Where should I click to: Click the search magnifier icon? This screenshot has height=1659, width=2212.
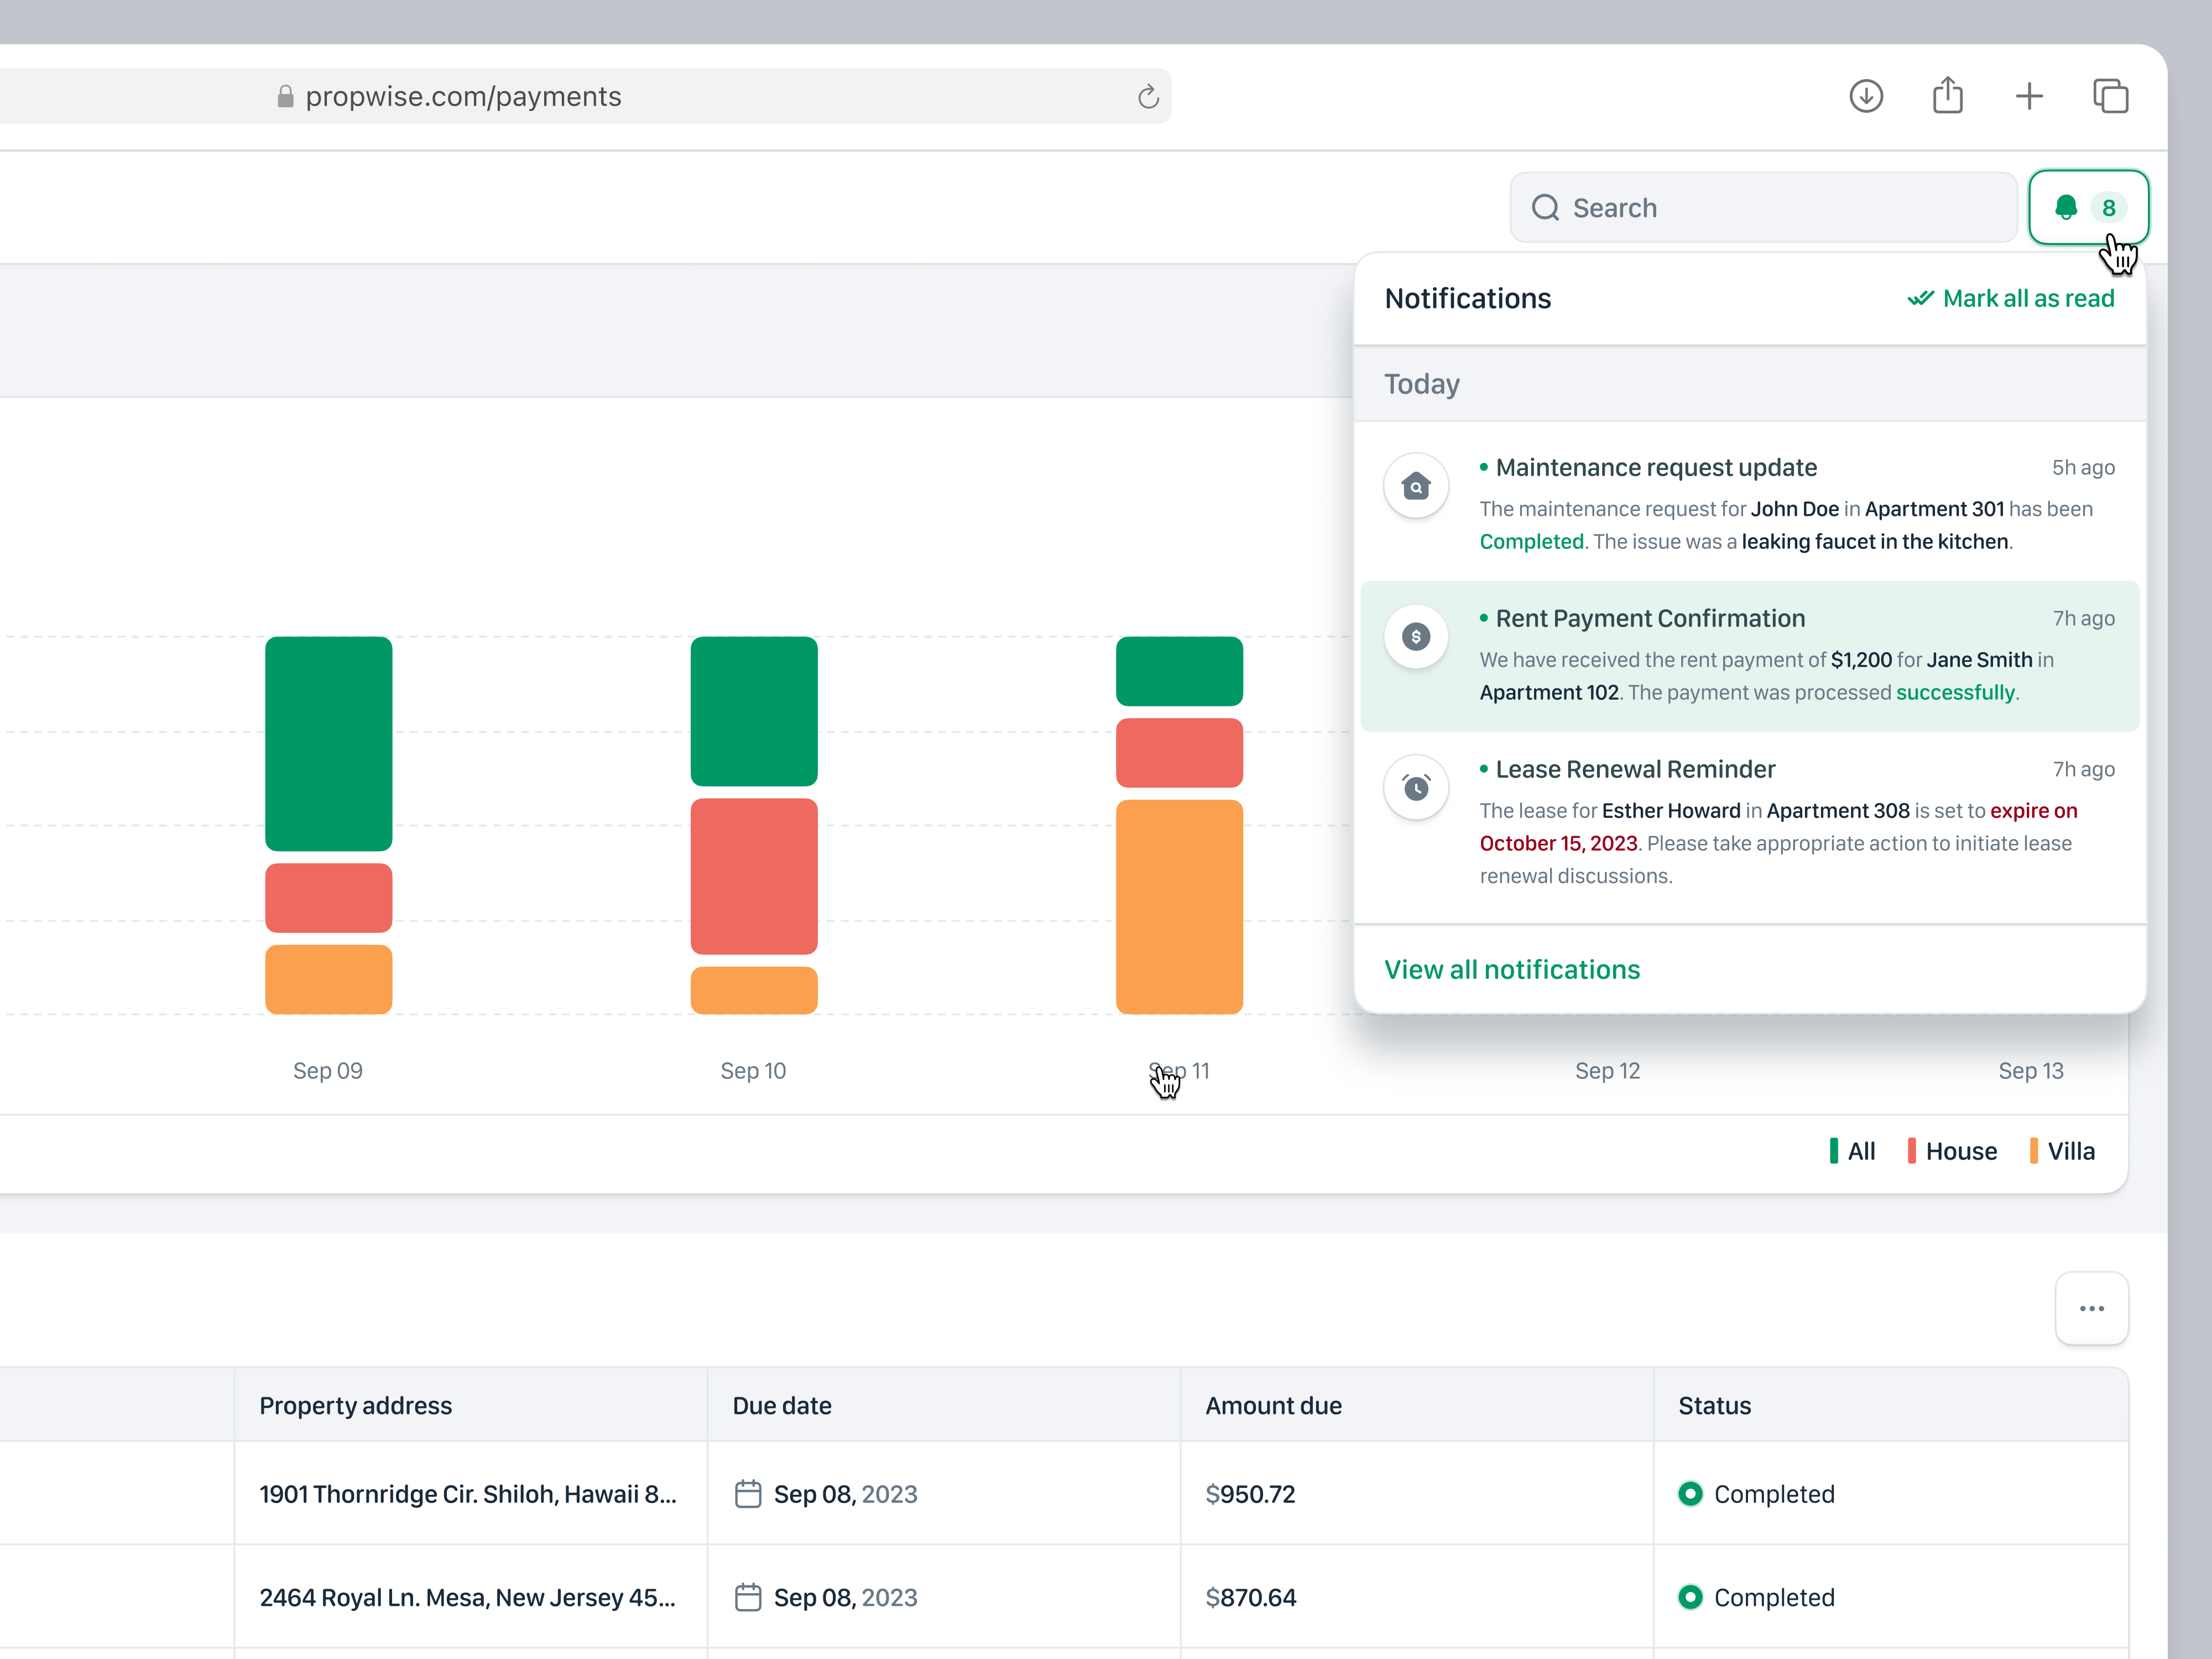click(1546, 207)
